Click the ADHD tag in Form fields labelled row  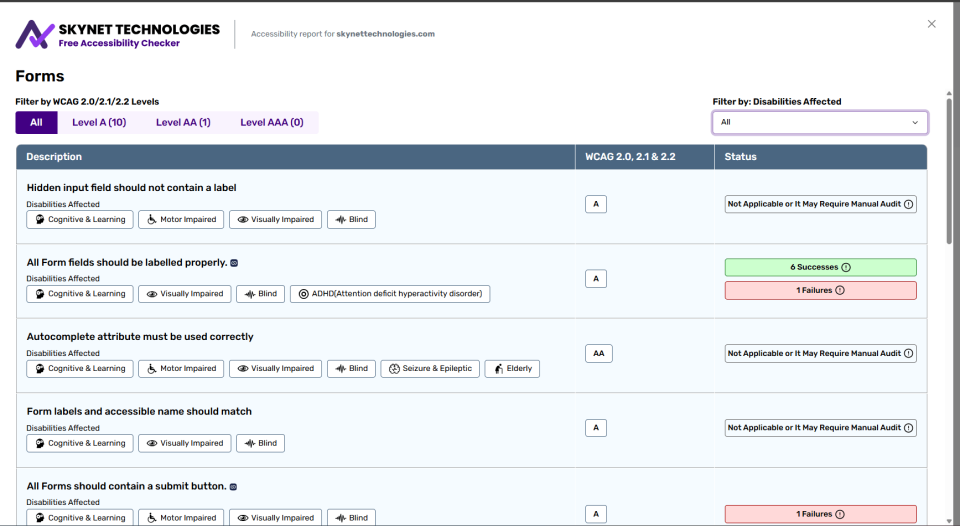(390, 294)
